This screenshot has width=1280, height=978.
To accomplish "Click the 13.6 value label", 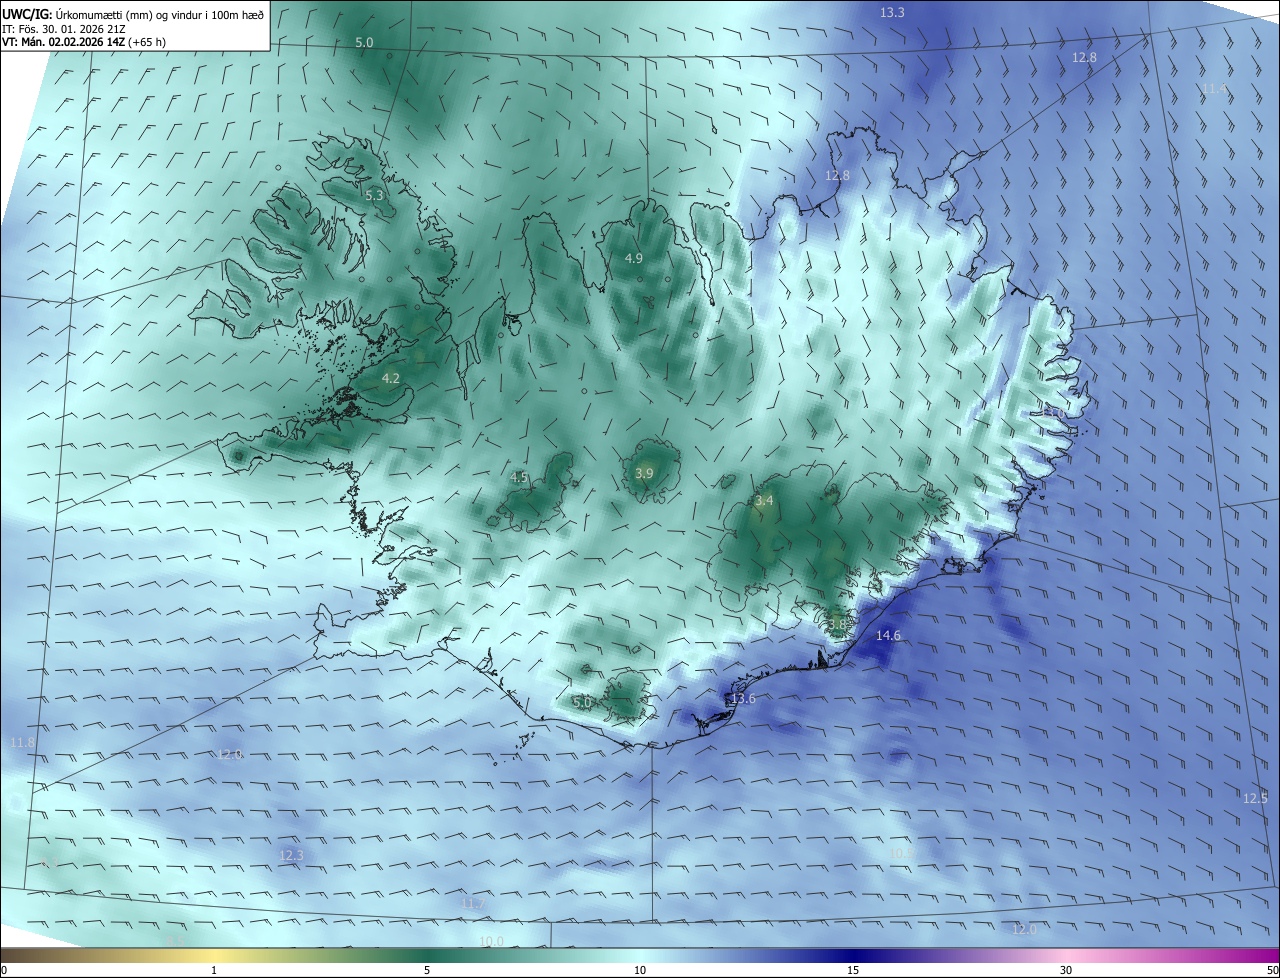I will [743, 698].
